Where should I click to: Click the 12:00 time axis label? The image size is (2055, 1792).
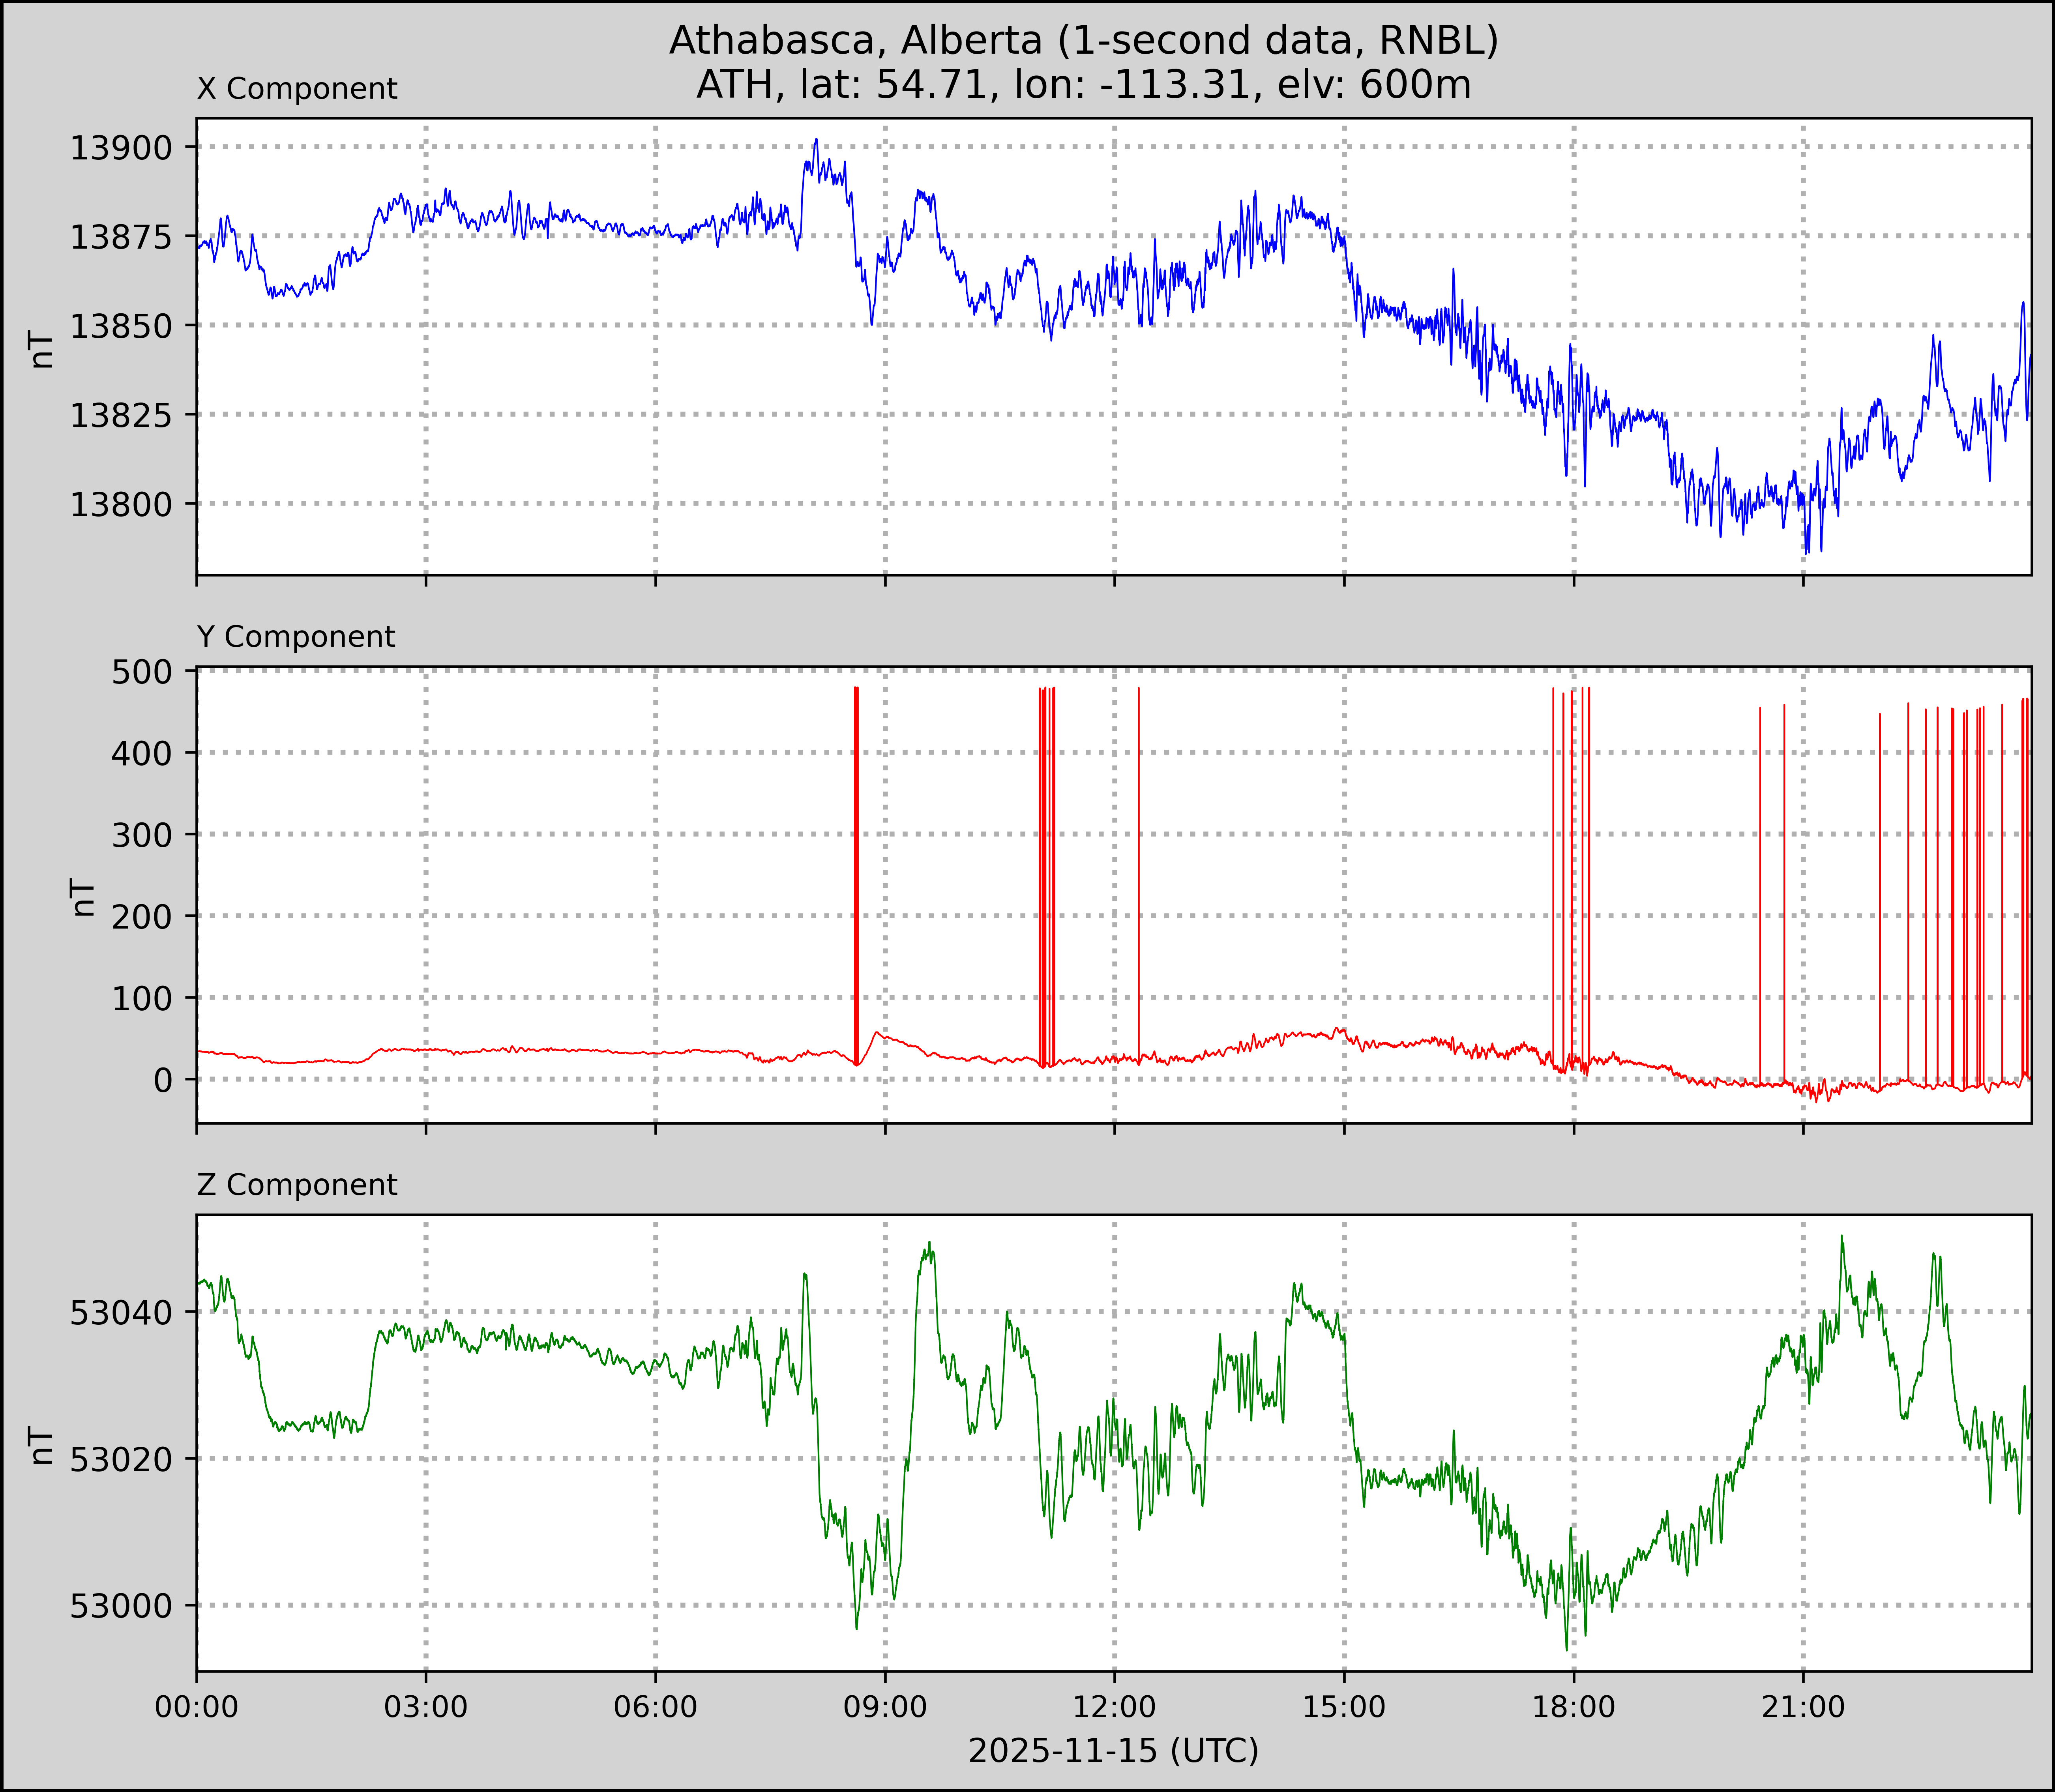[1114, 1706]
